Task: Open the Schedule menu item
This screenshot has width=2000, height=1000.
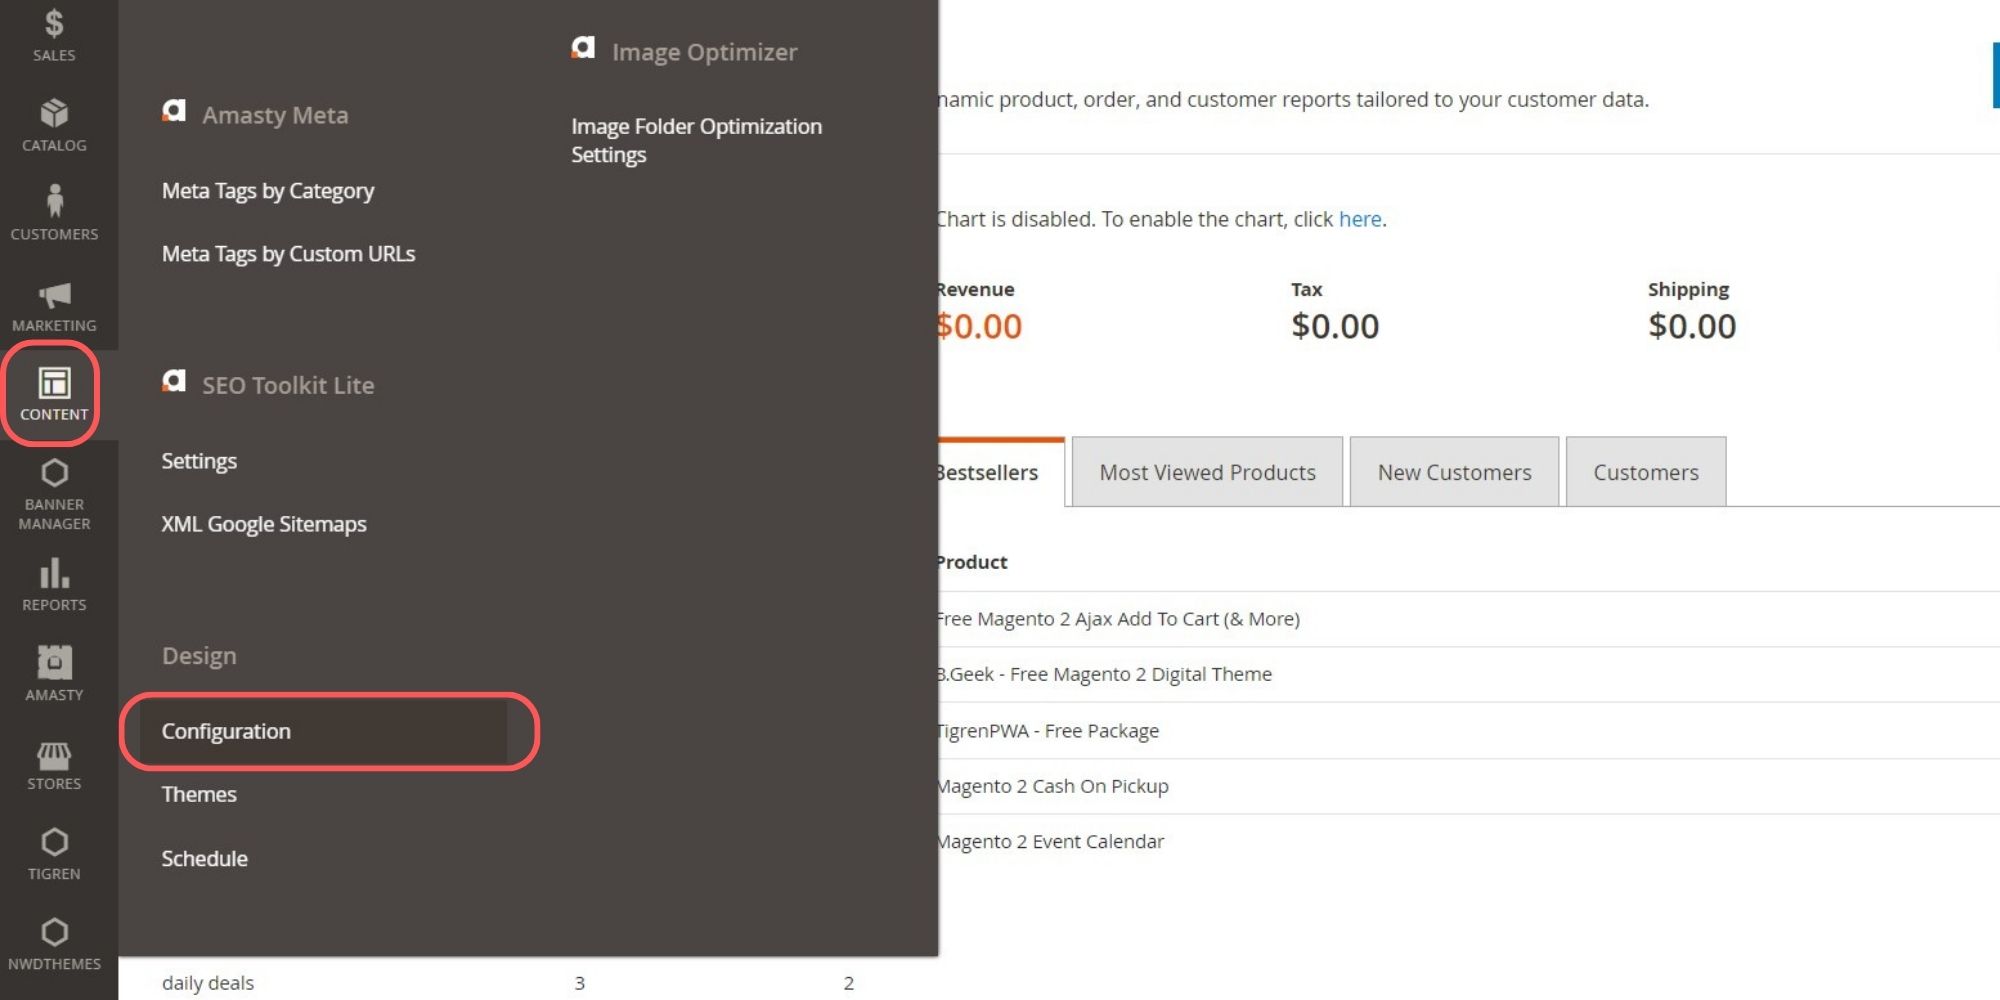Action: click(x=204, y=858)
